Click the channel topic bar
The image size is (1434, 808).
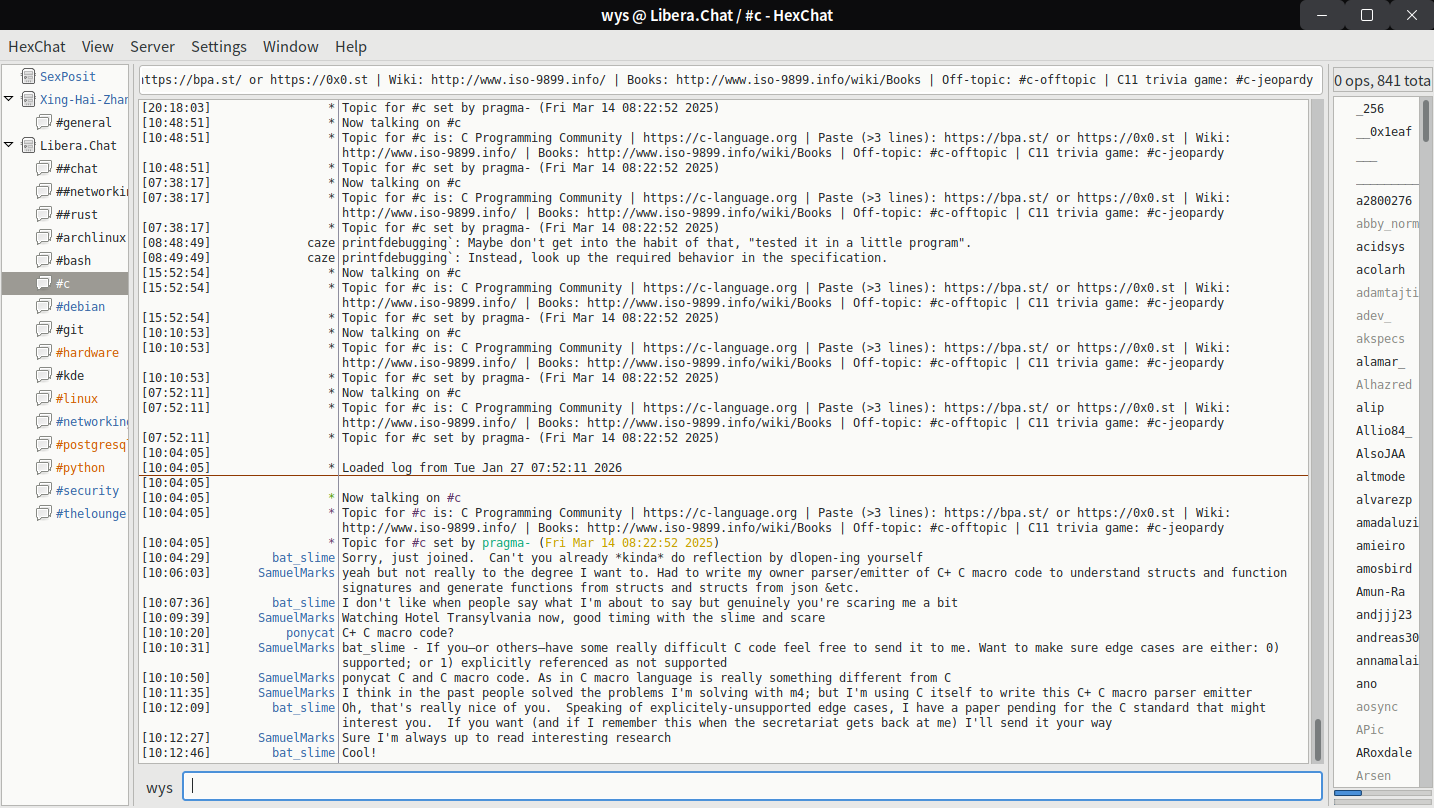[x=730, y=80]
